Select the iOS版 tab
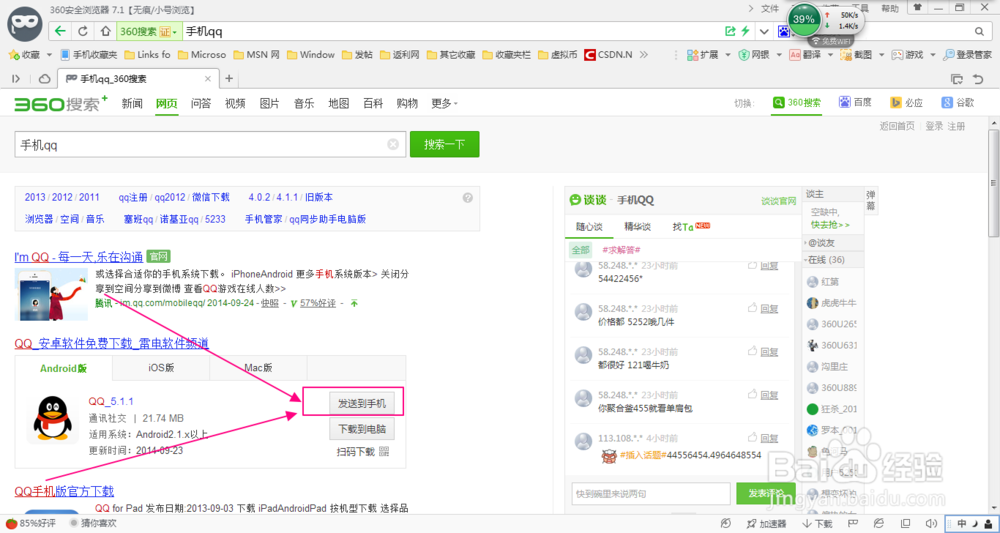1000x533 pixels. click(x=161, y=368)
